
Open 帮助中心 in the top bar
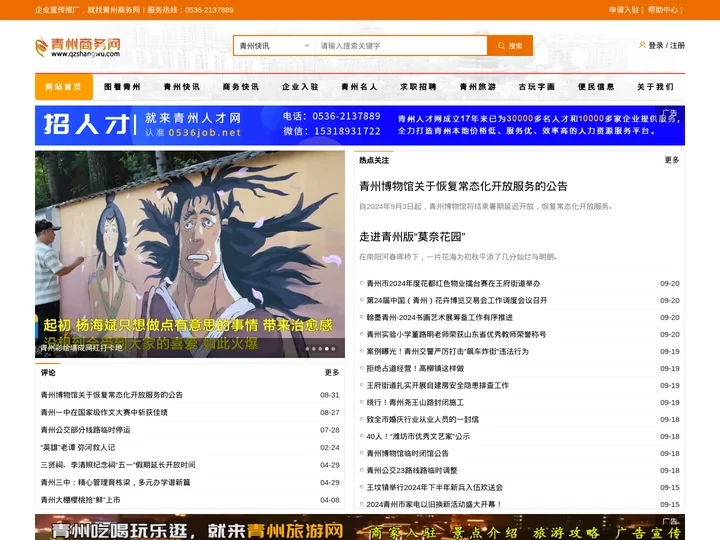pos(663,10)
